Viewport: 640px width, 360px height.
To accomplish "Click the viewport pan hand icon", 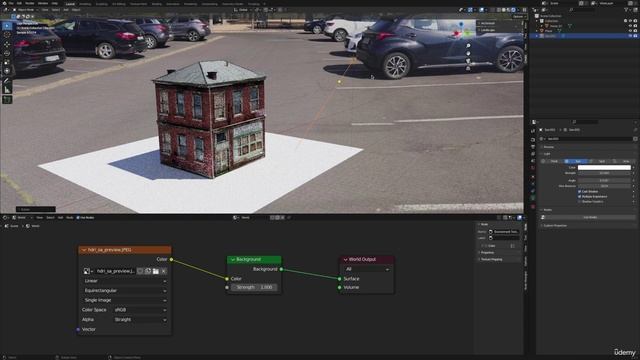I will [x=468, y=53].
